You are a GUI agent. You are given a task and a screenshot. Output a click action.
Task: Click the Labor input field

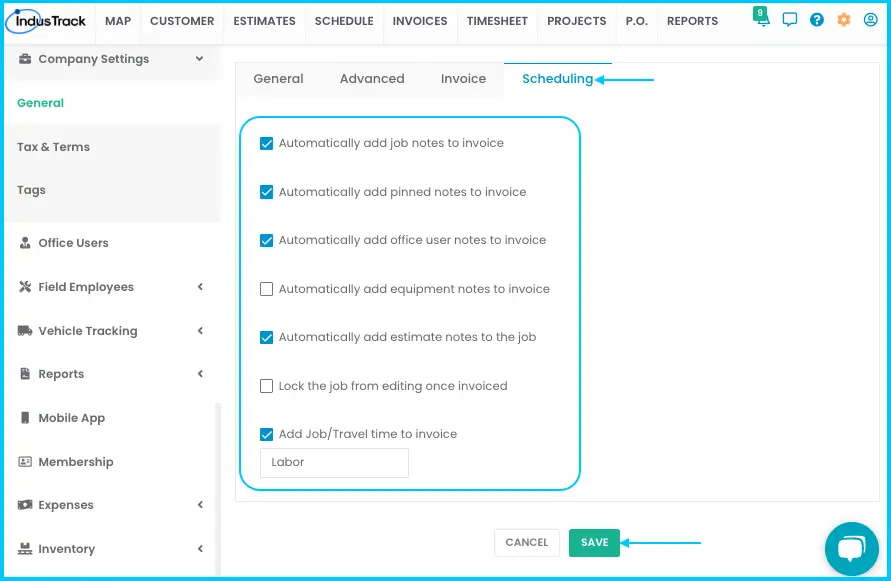coord(334,463)
